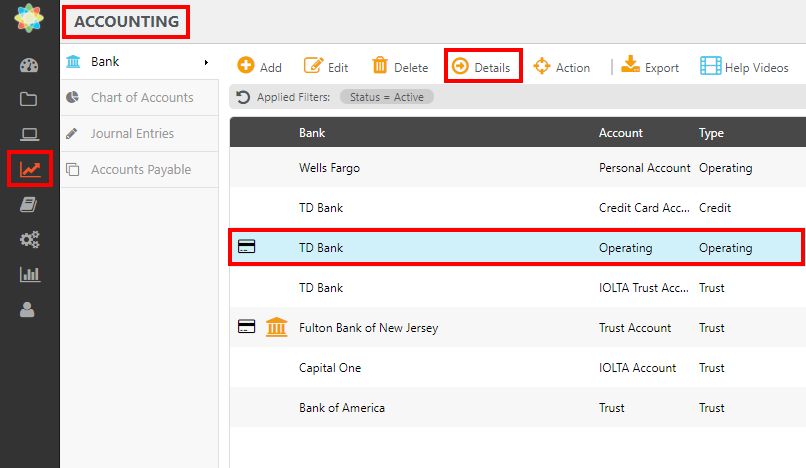Select the Wells Fargo row
806x468 pixels.
click(x=518, y=168)
